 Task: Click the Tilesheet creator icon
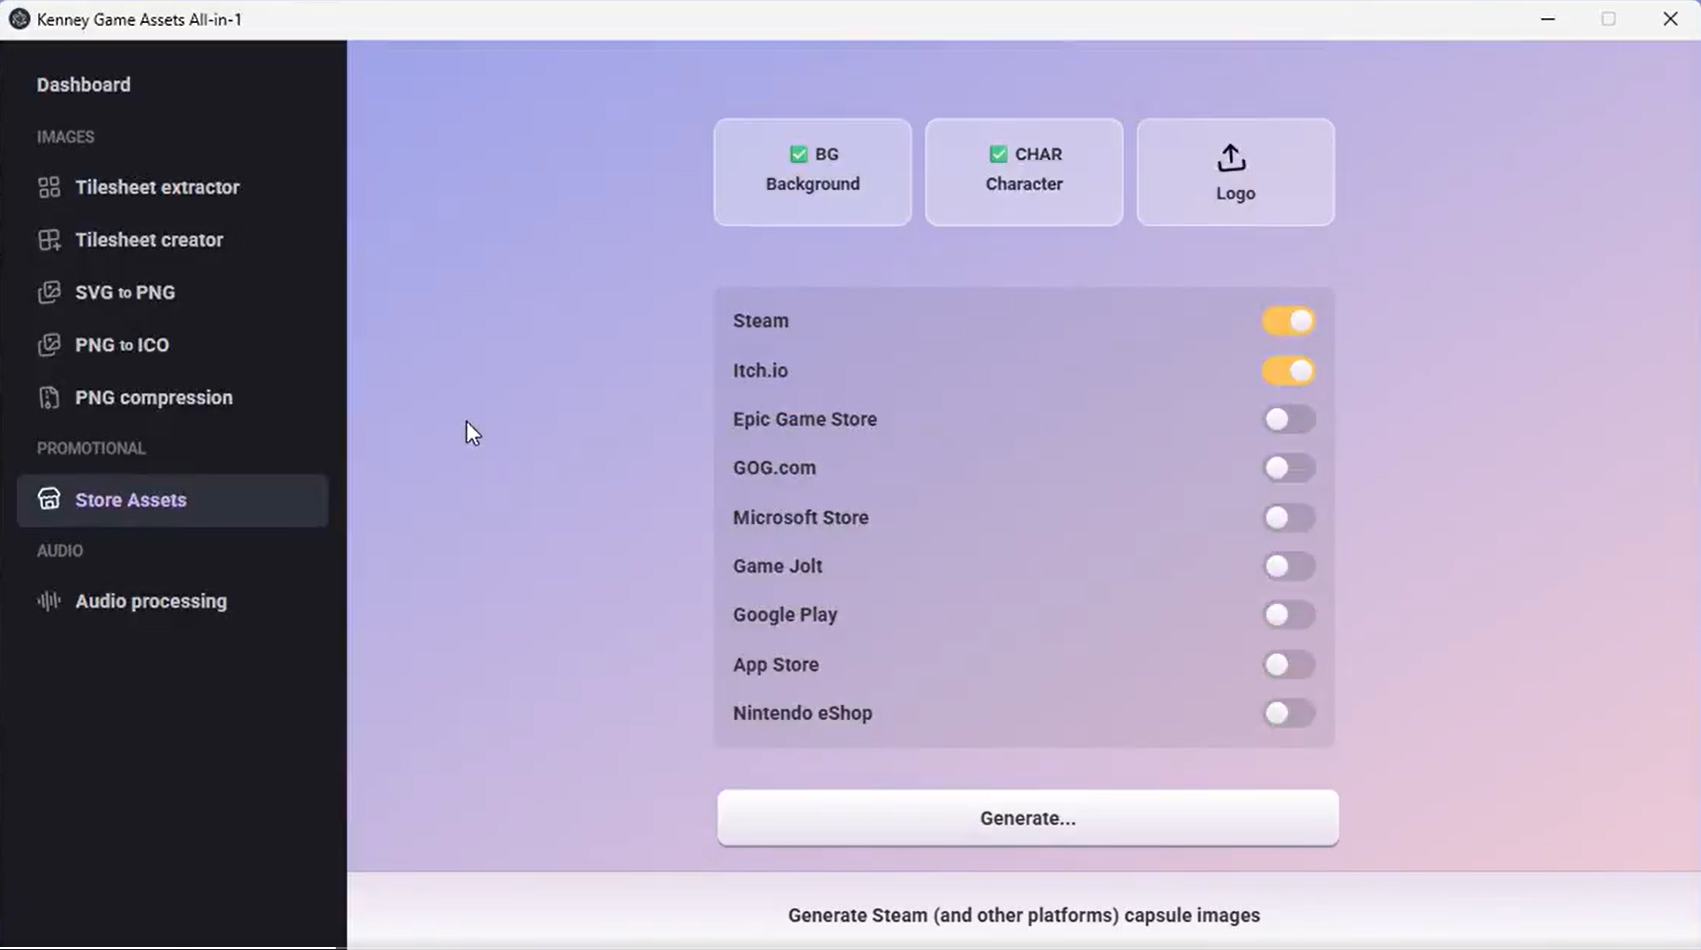pyautogui.click(x=49, y=240)
